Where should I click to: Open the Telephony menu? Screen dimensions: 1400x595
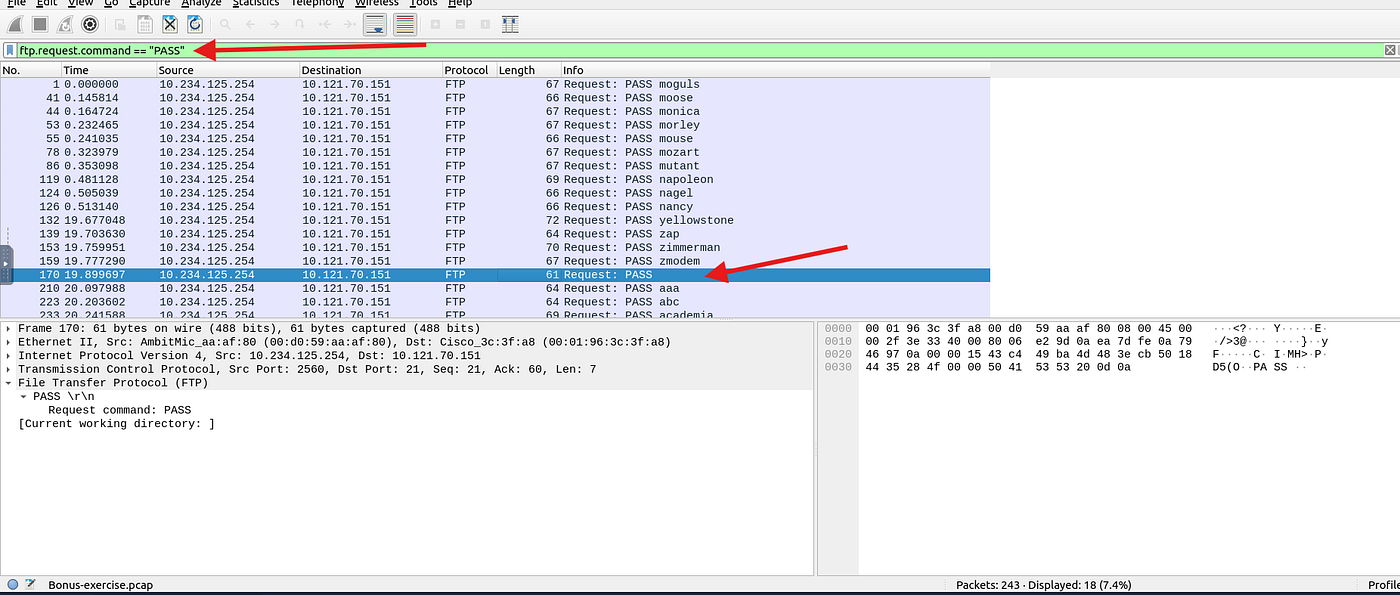point(318,3)
